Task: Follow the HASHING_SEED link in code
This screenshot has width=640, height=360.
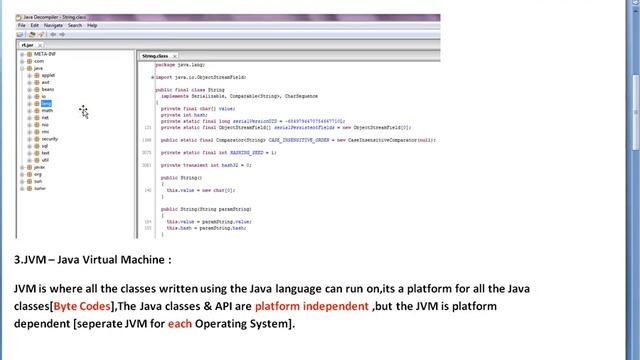Action: (247, 153)
